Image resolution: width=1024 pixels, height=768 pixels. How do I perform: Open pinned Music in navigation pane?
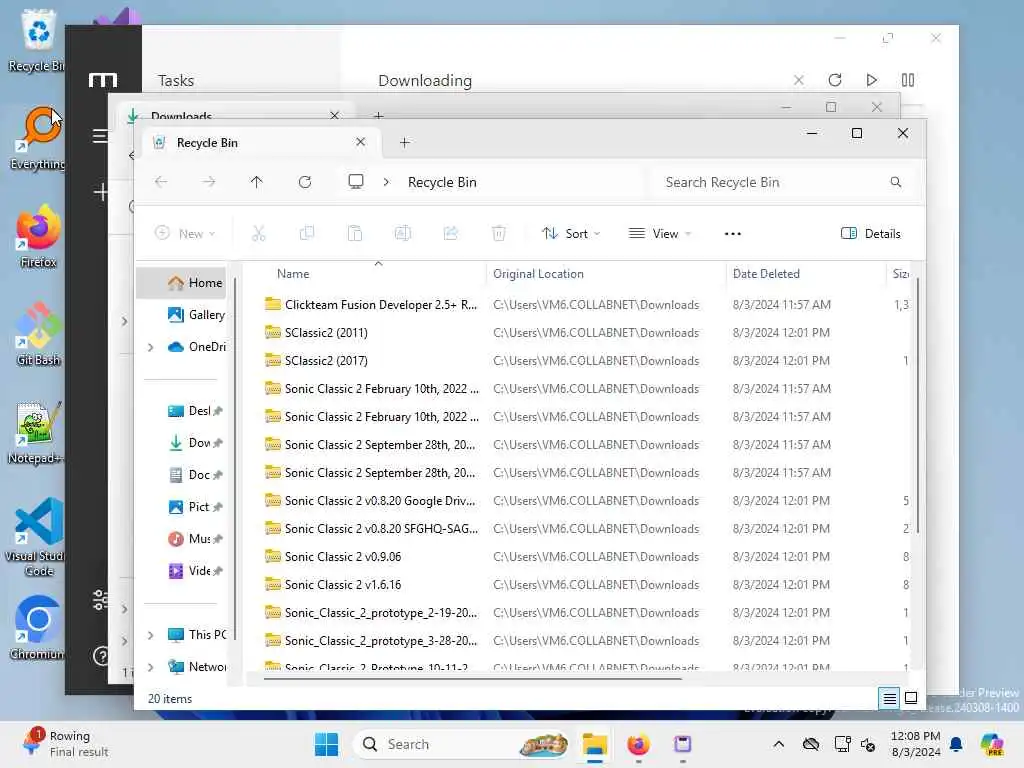click(195, 539)
